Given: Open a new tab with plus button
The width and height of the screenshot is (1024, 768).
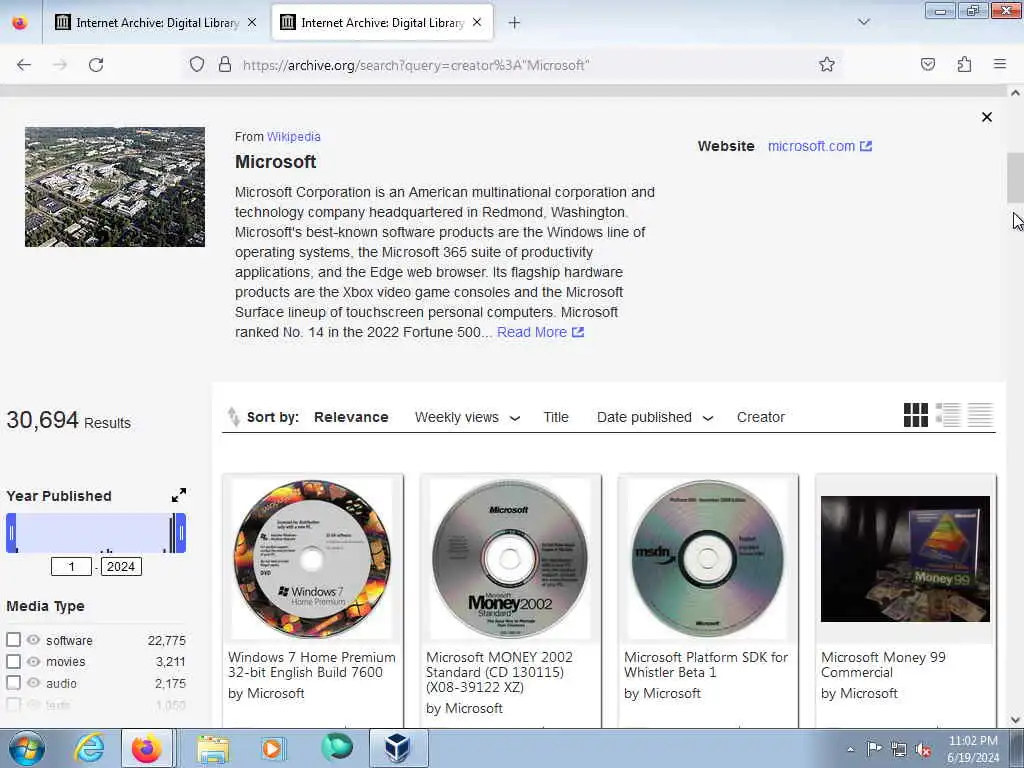Looking at the screenshot, I should (x=515, y=23).
